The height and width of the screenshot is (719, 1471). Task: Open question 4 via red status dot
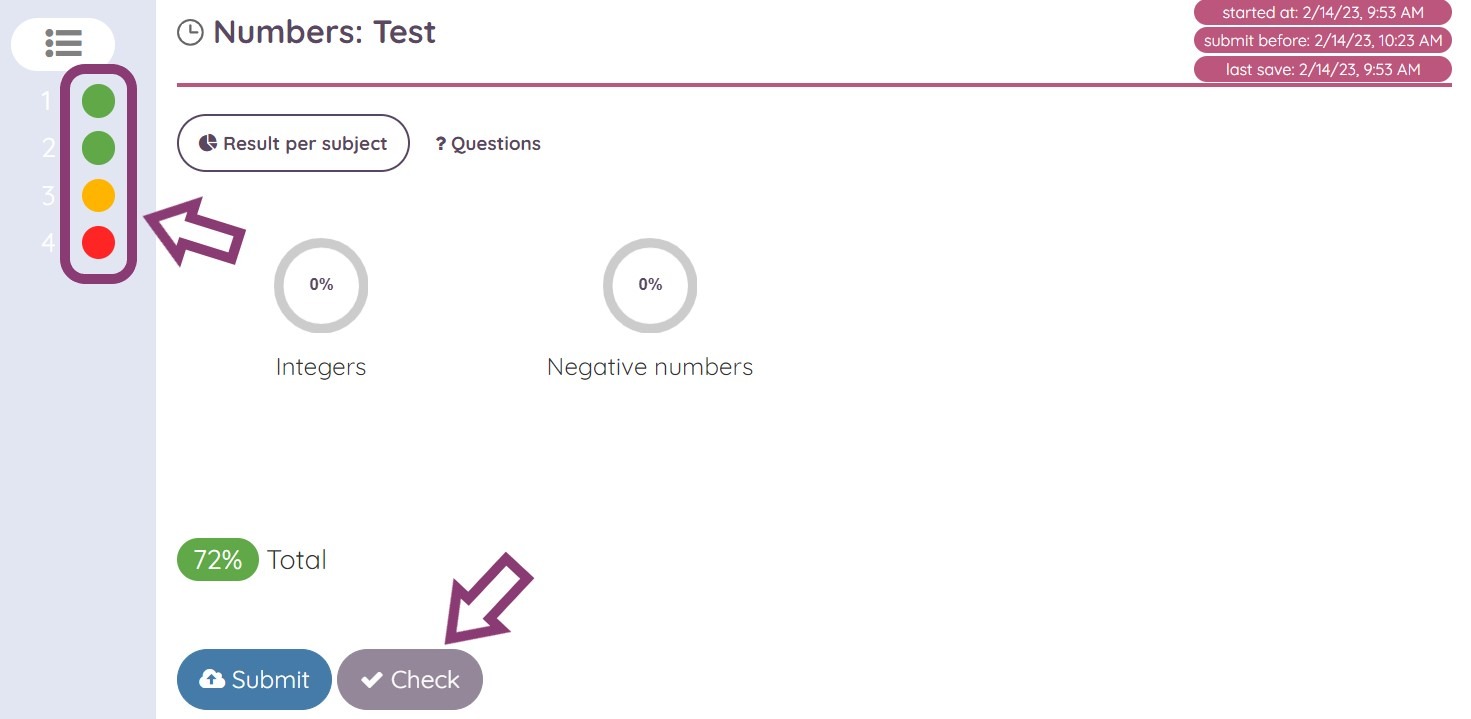point(97,242)
